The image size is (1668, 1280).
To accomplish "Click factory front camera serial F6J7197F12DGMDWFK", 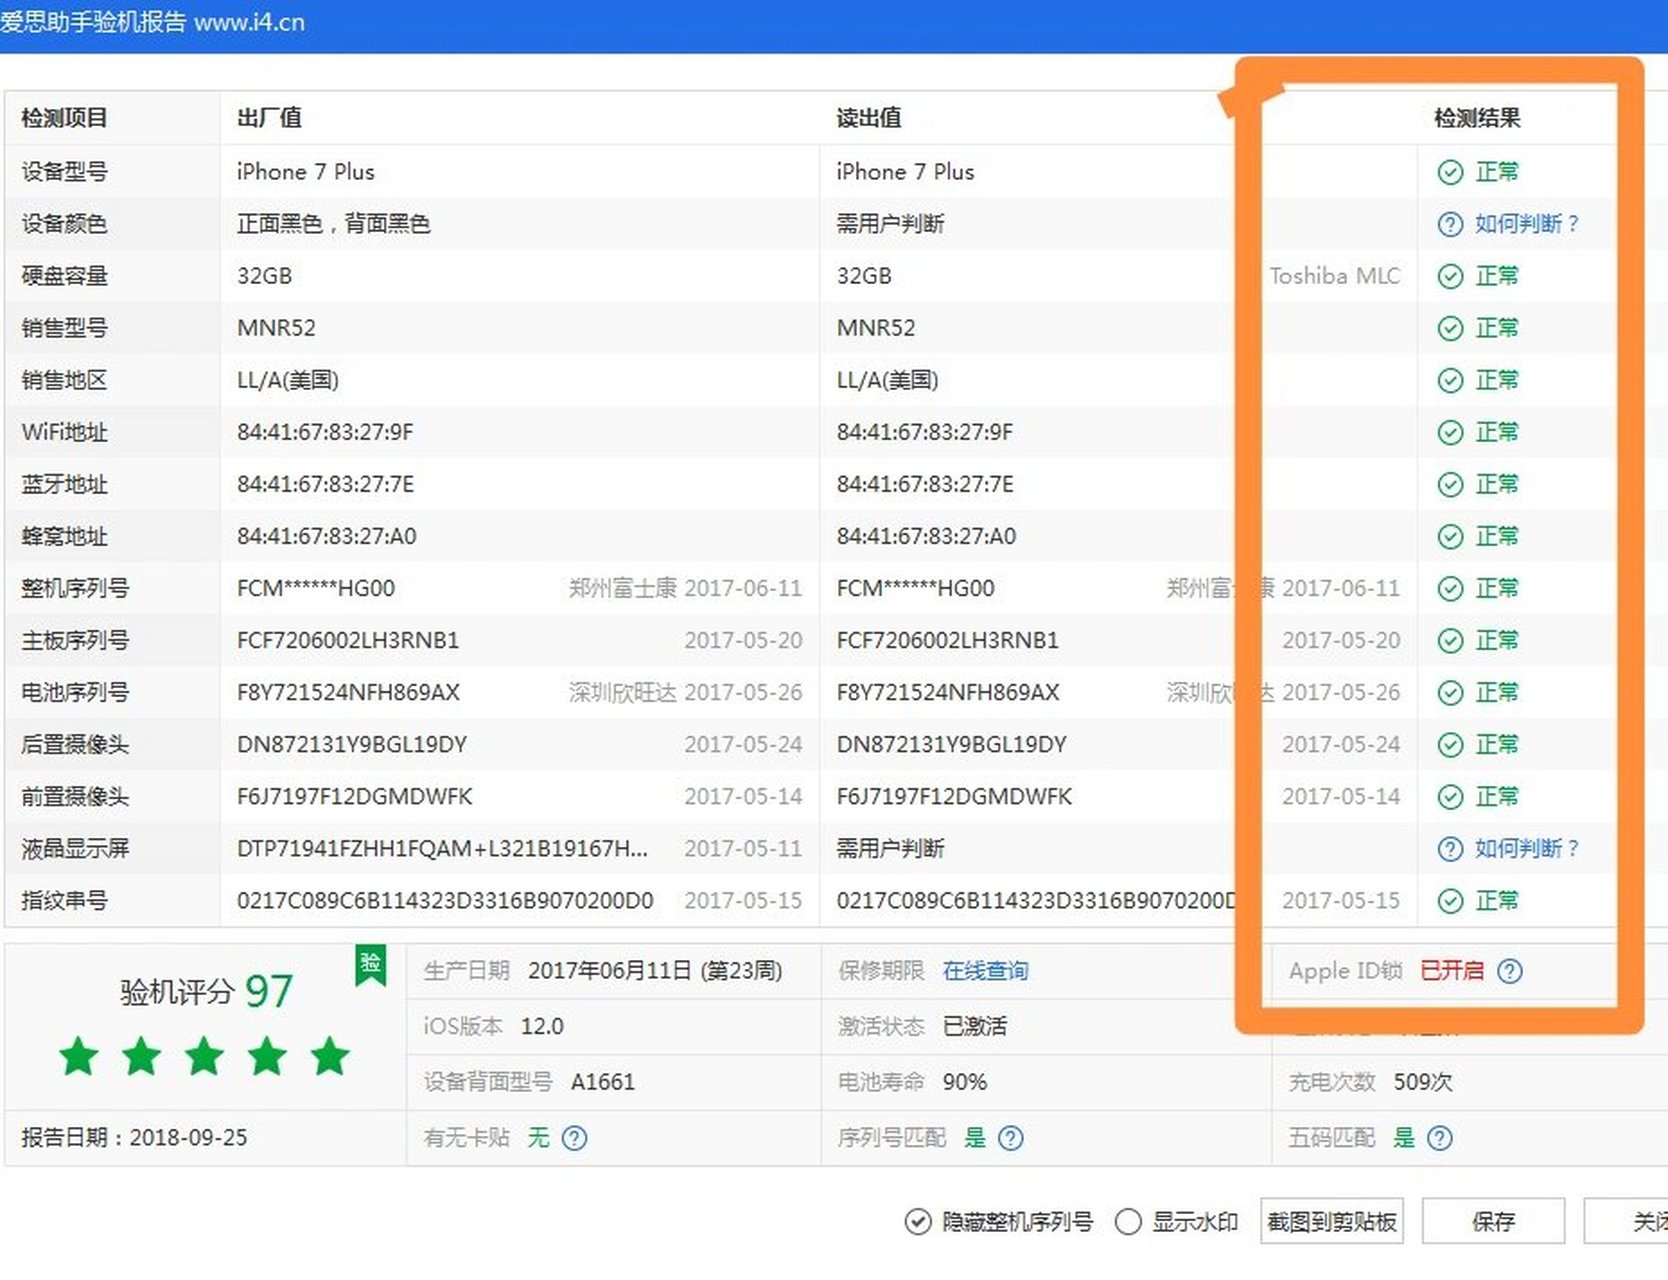I will pos(355,796).
